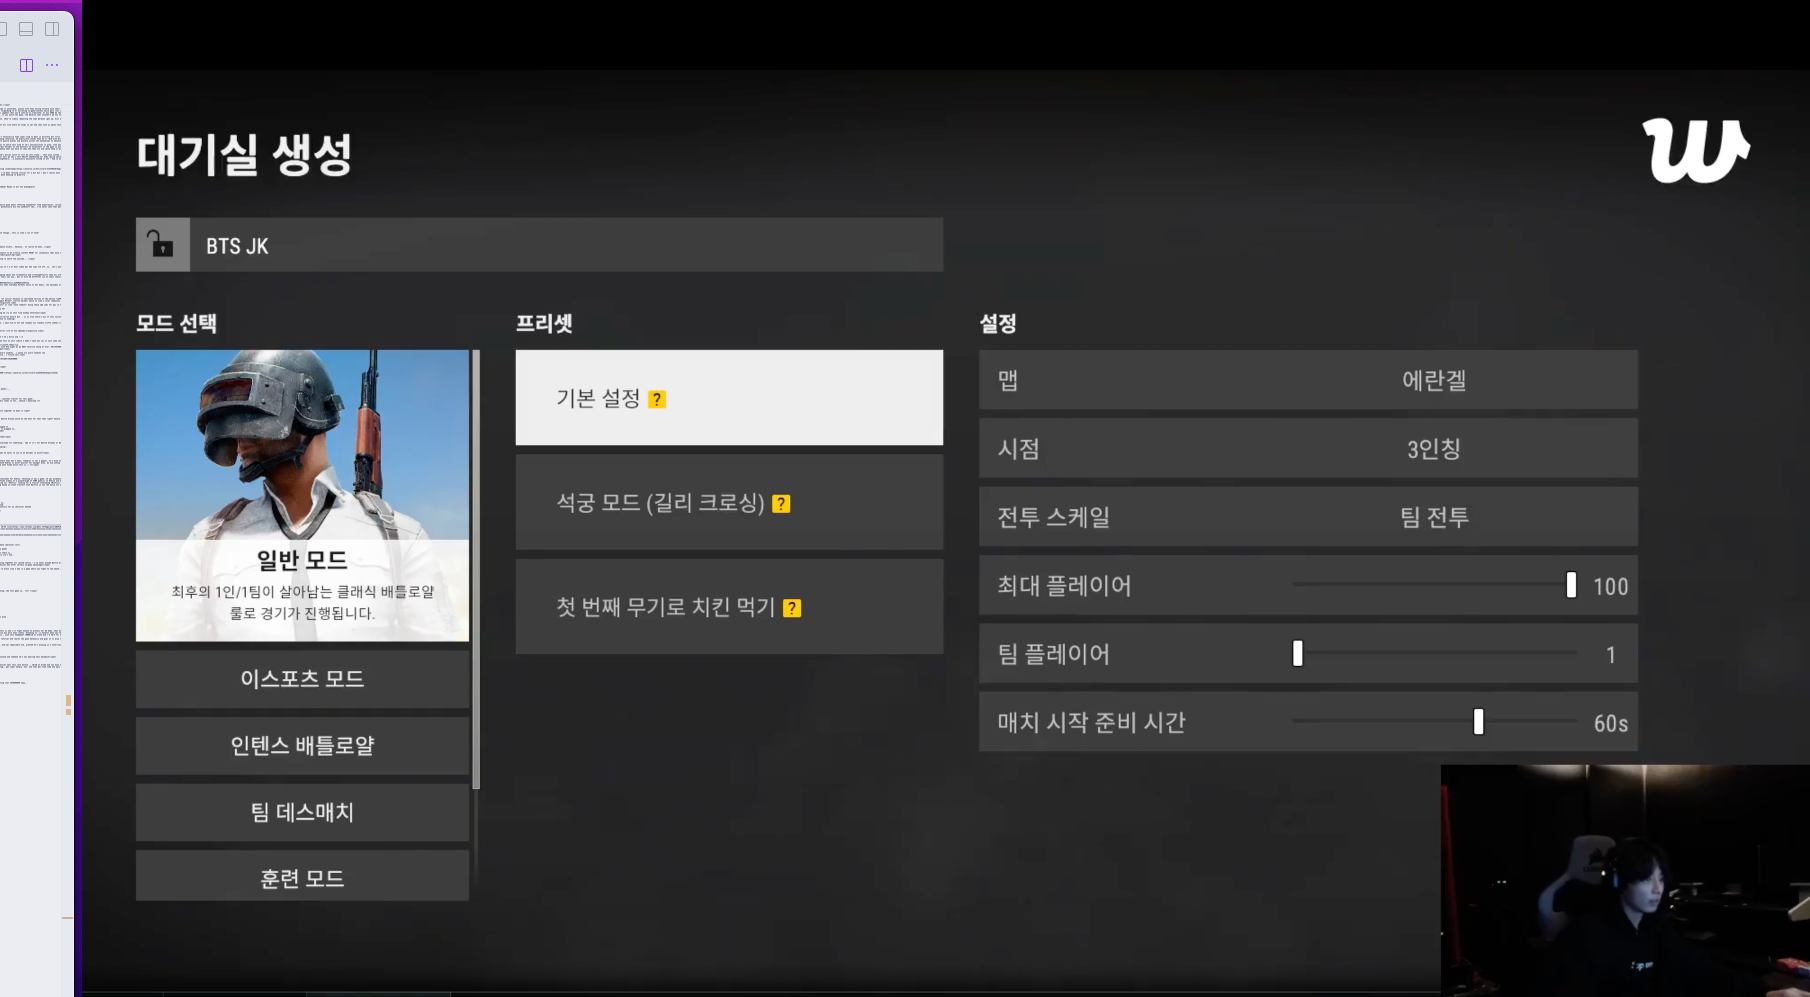The height and width of the screenshot is (997, 1810).
Task: Click the help icon beside 첫 번째 무기로 치킨 먹기
Action: point(792,608)
